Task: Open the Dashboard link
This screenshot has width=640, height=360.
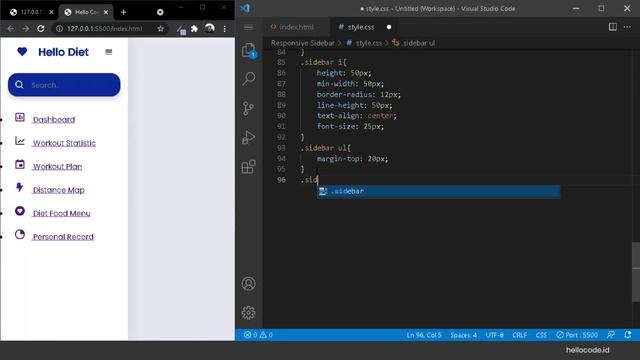Action: (54, 120)
